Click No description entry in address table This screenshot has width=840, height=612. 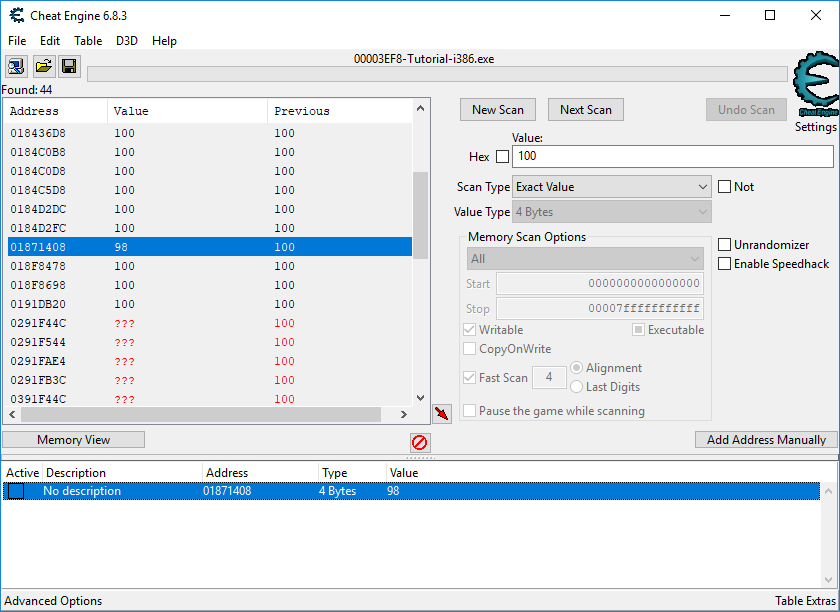click(82, 491)
